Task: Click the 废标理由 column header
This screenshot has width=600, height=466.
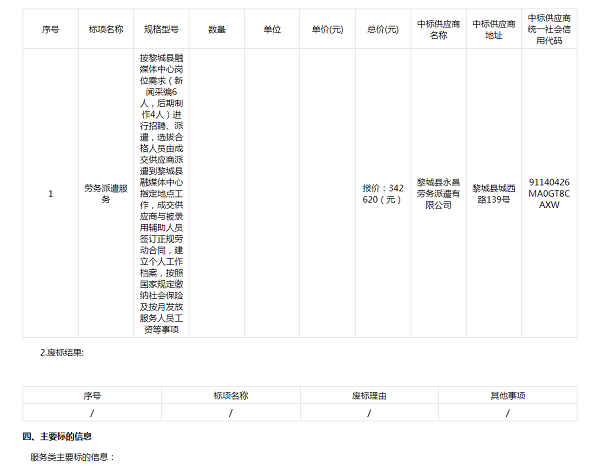Action: (x=368, y=395)
